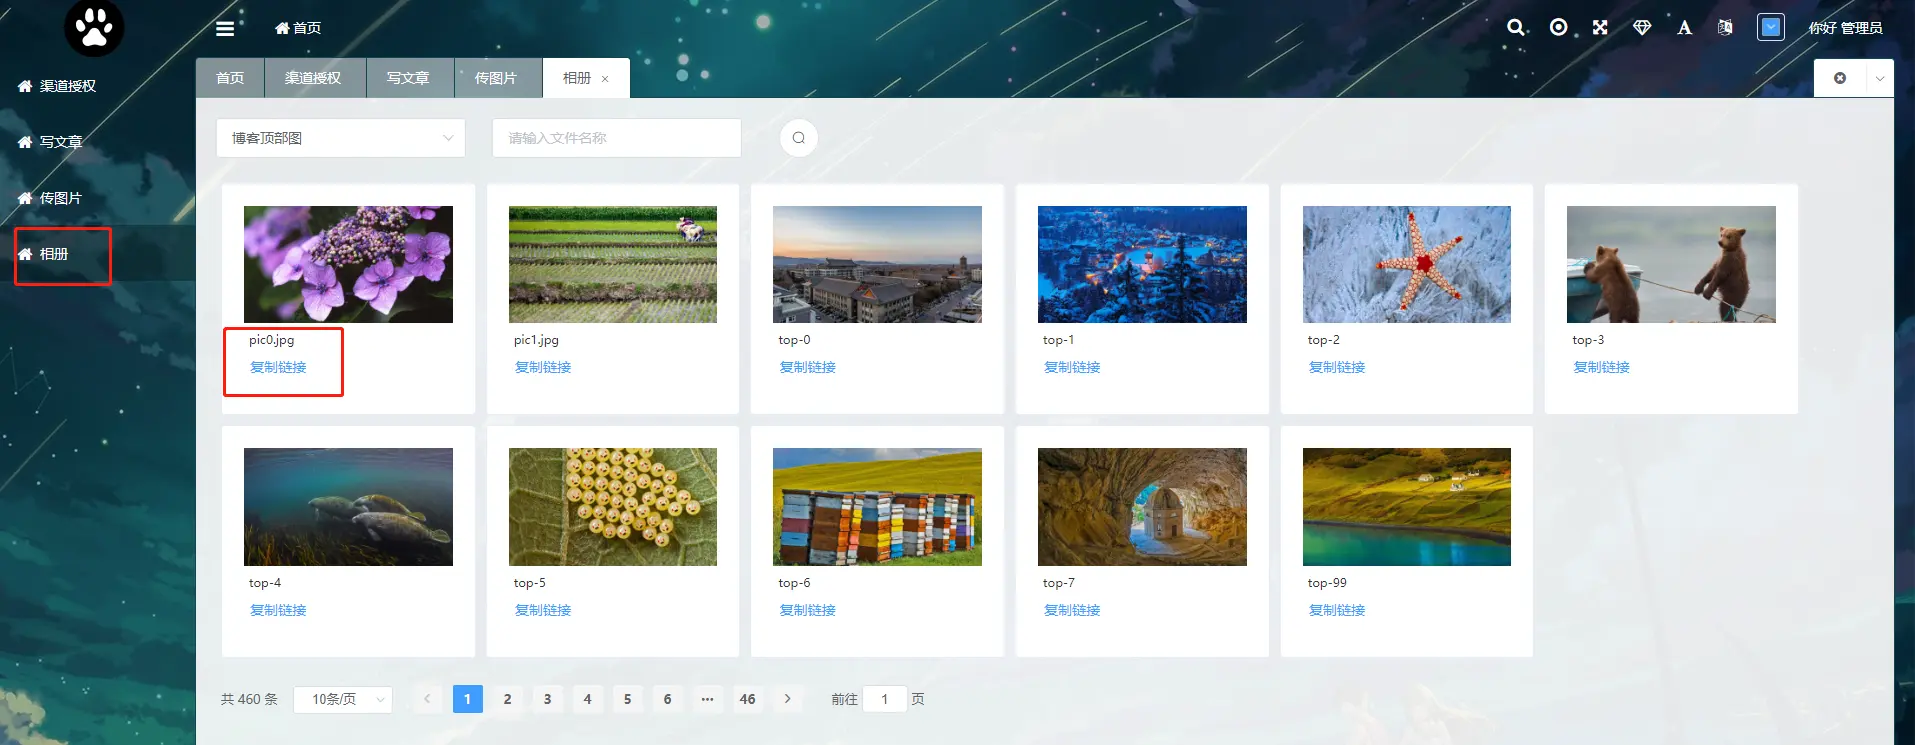Image resolution: width=1915 pixels, height=745 pixels.
Task: Focus the 请输入文件名称 input field
Action: click(617, 138)
